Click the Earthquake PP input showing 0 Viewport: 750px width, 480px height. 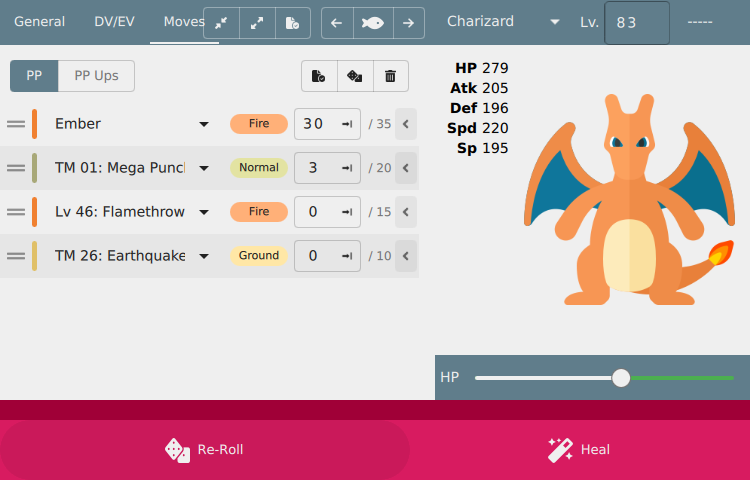[327, 256]
